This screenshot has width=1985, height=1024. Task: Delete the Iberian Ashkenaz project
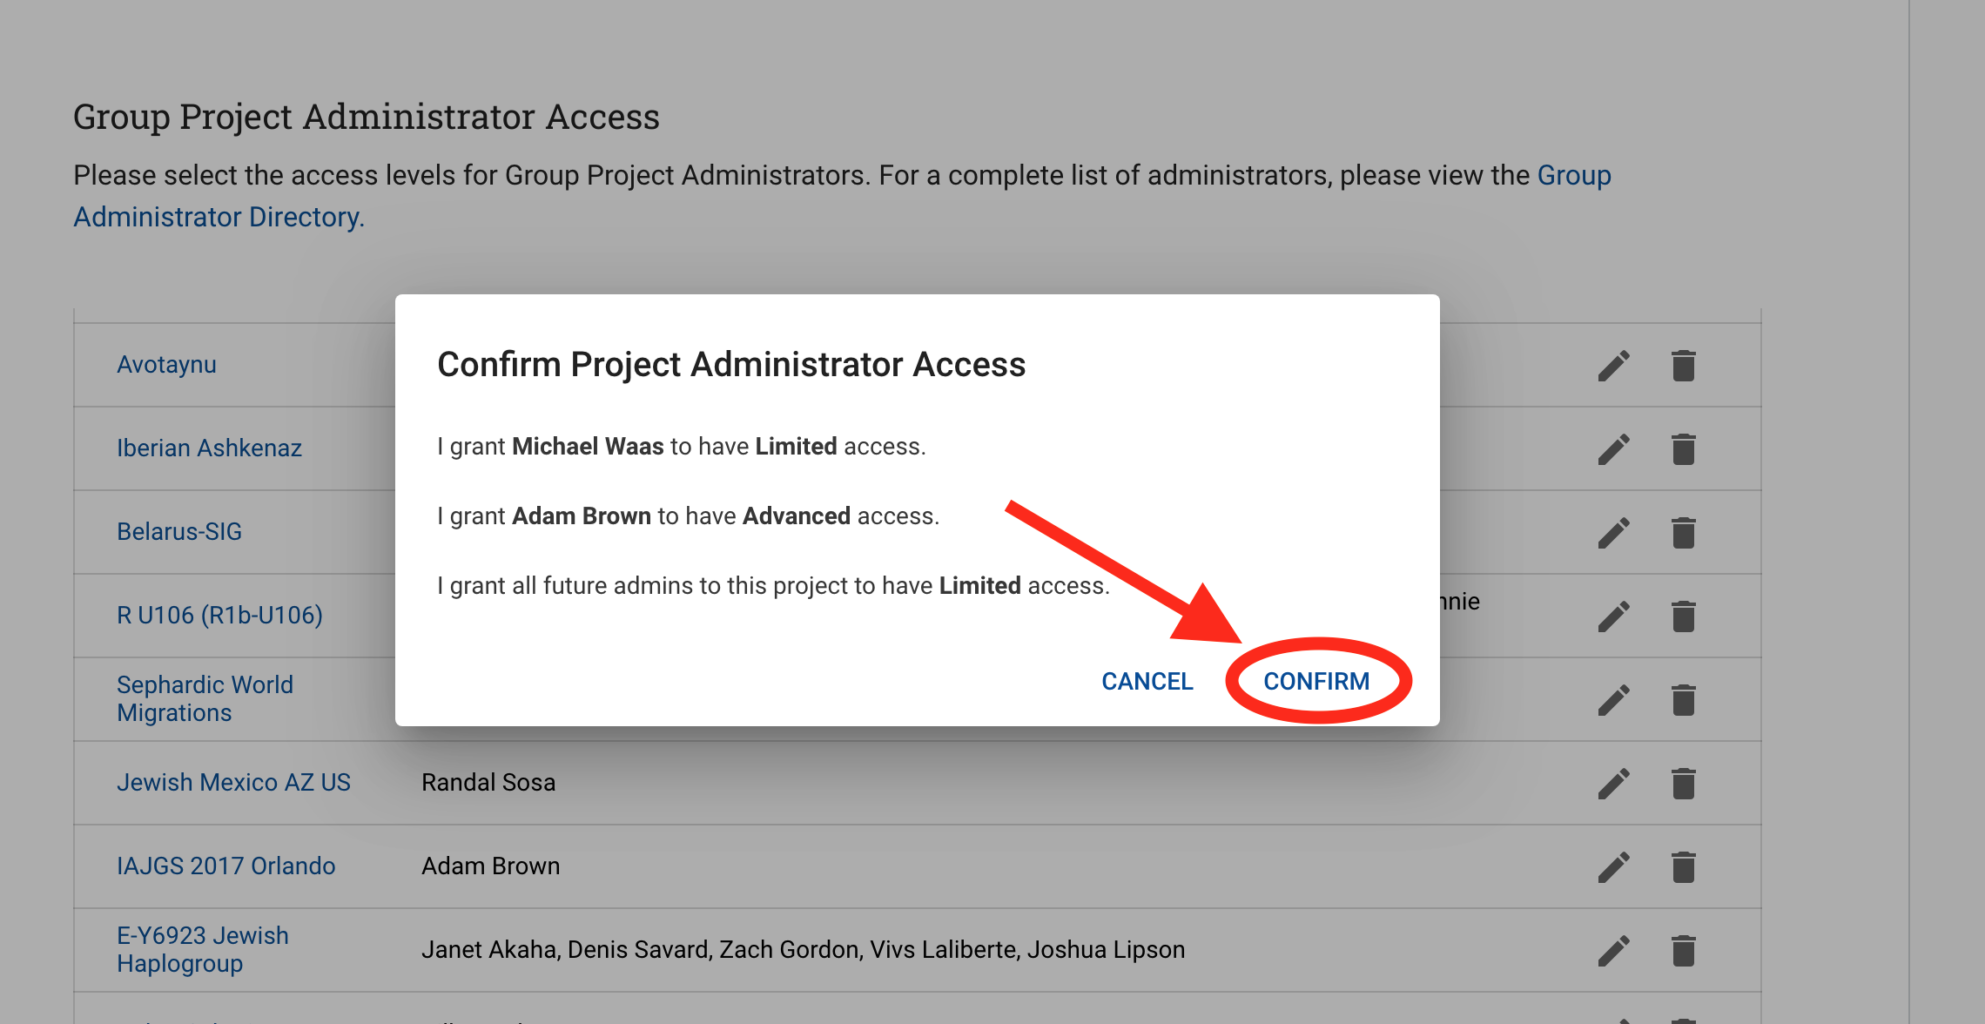click(x=1683, y=449)
